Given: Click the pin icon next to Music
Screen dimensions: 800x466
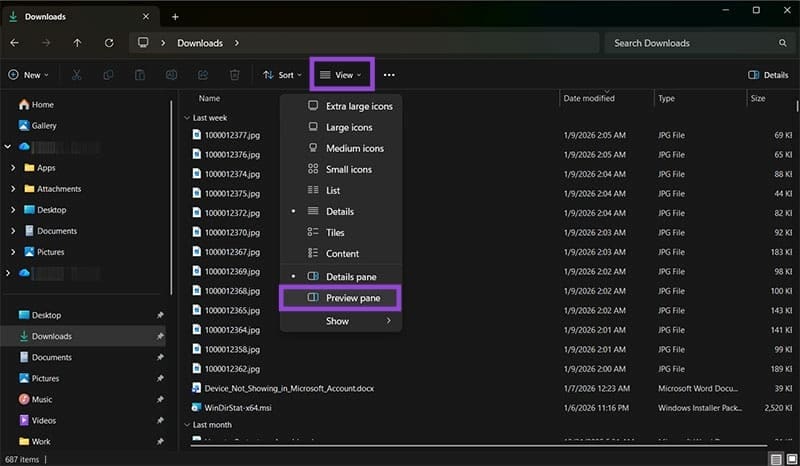Looking at the screenshot, I should pyautogui.click(x=160, y=400).
